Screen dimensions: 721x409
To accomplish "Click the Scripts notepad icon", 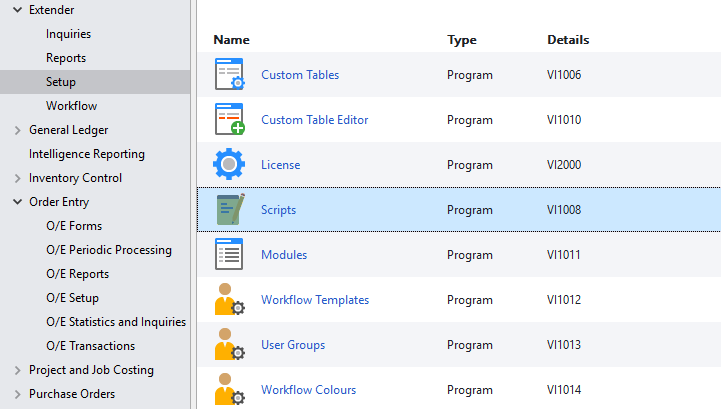I will coord(230,209).
